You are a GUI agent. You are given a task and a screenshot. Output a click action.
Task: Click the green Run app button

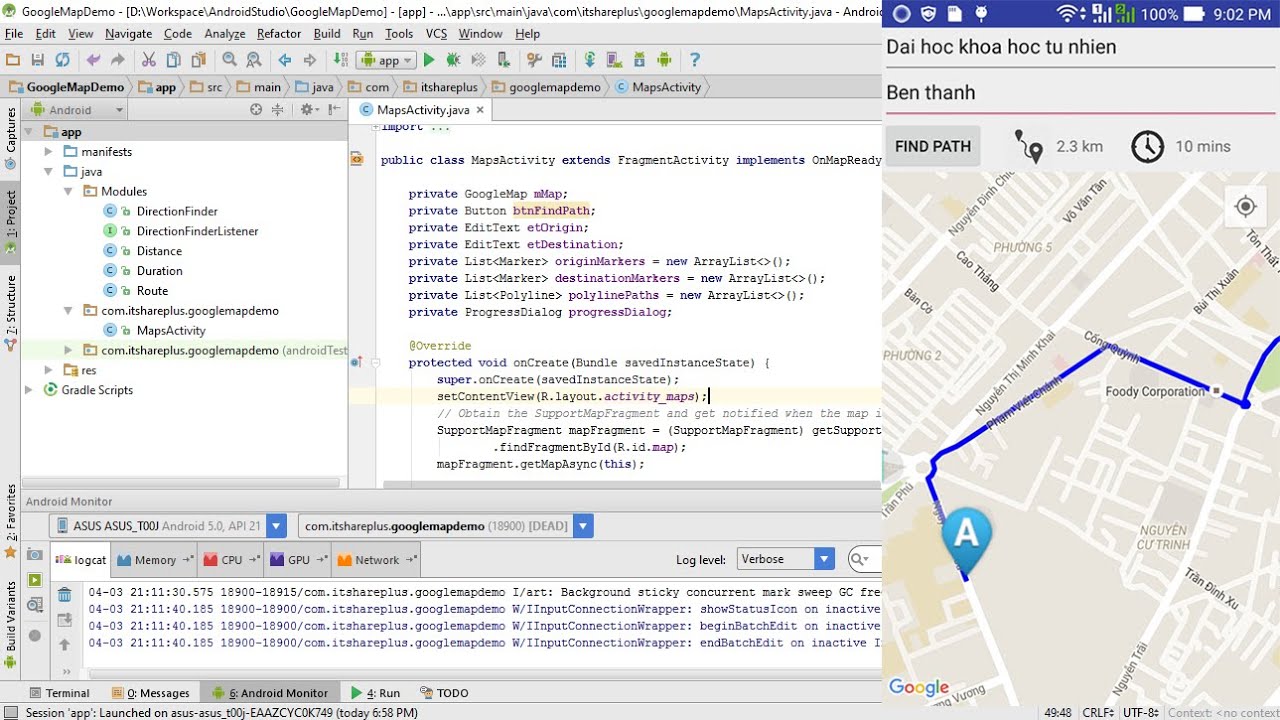pos(429,60)
